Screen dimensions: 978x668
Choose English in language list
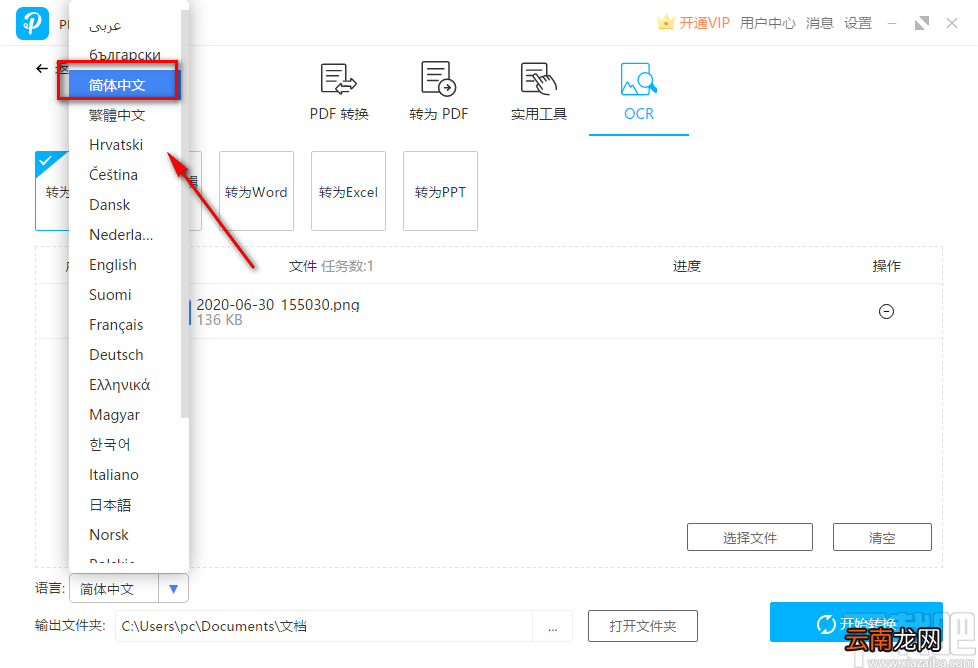(x=125, y=264)
